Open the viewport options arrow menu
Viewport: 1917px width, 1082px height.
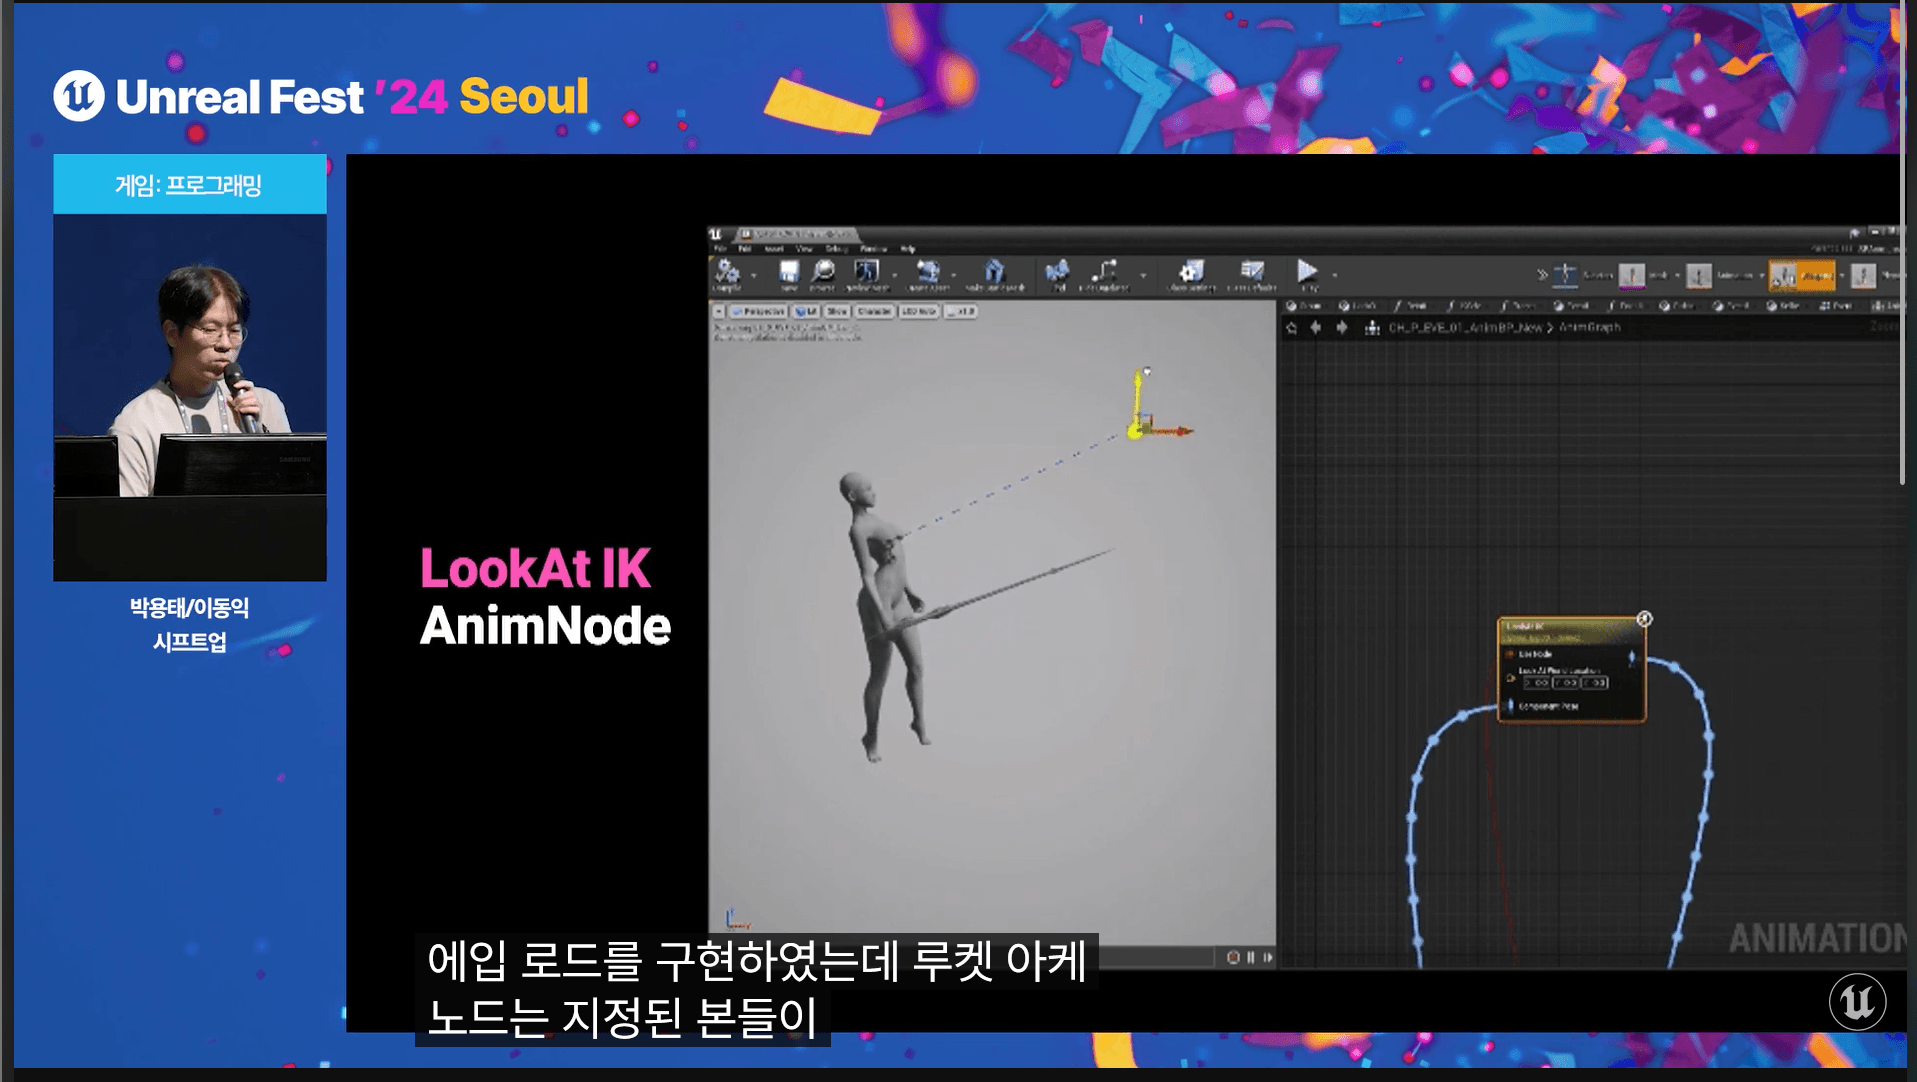tap(718, 312)
